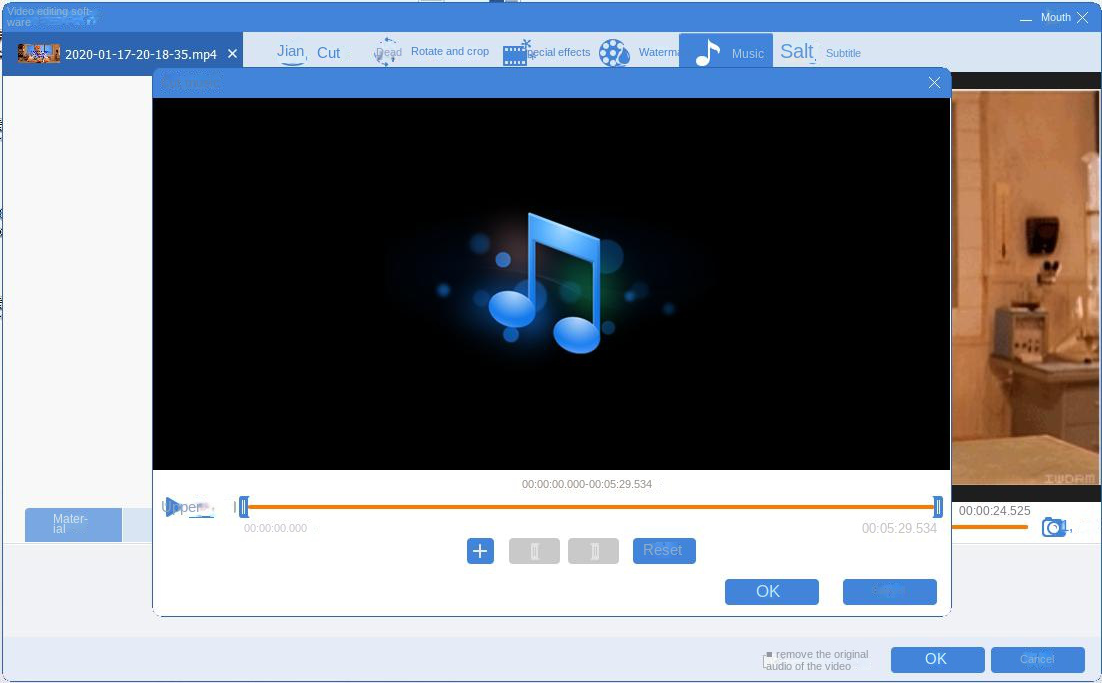Reset the audio trim selection
This screenshot has height=683, width=1102.
pyautogui.click(x=664, y=551)
